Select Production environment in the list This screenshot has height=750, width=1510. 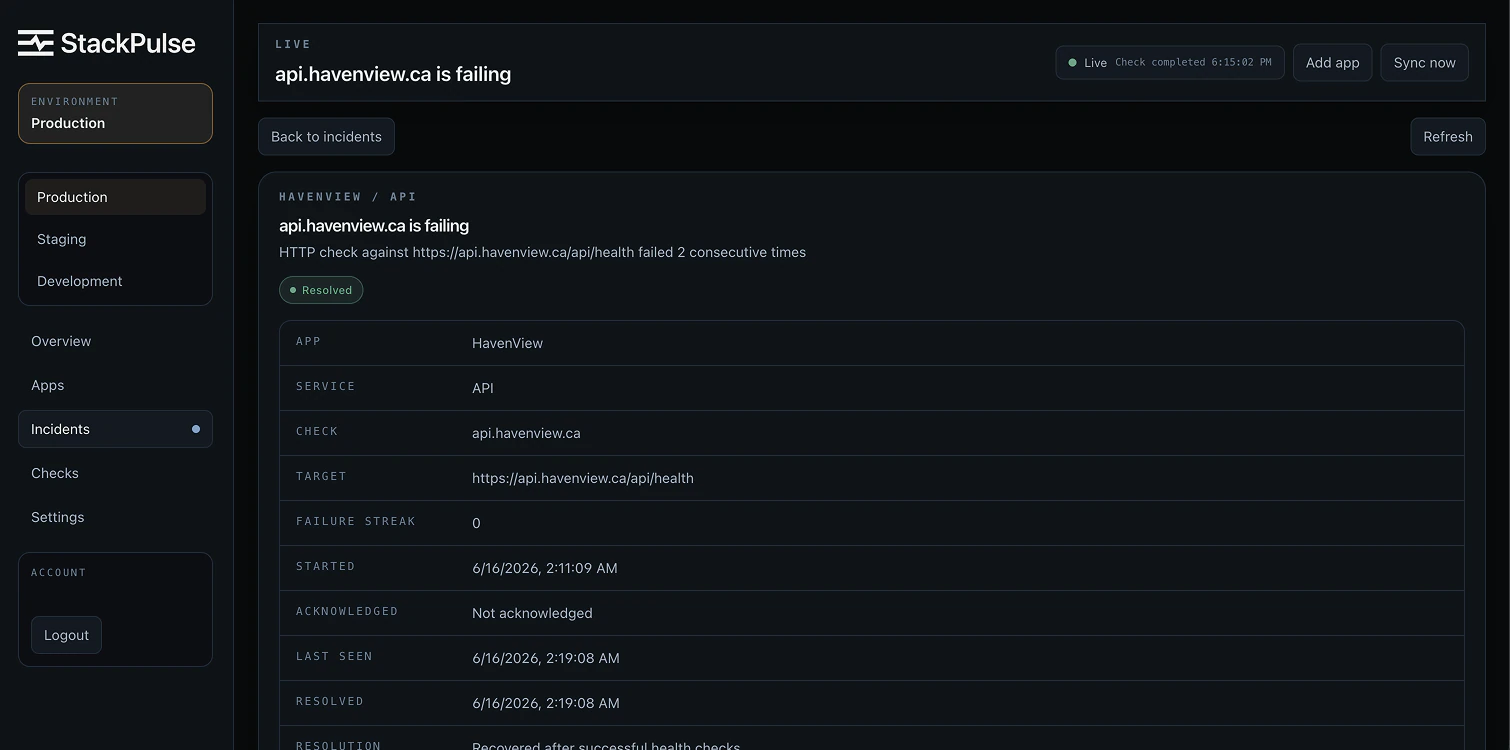[x=115, y=197]
